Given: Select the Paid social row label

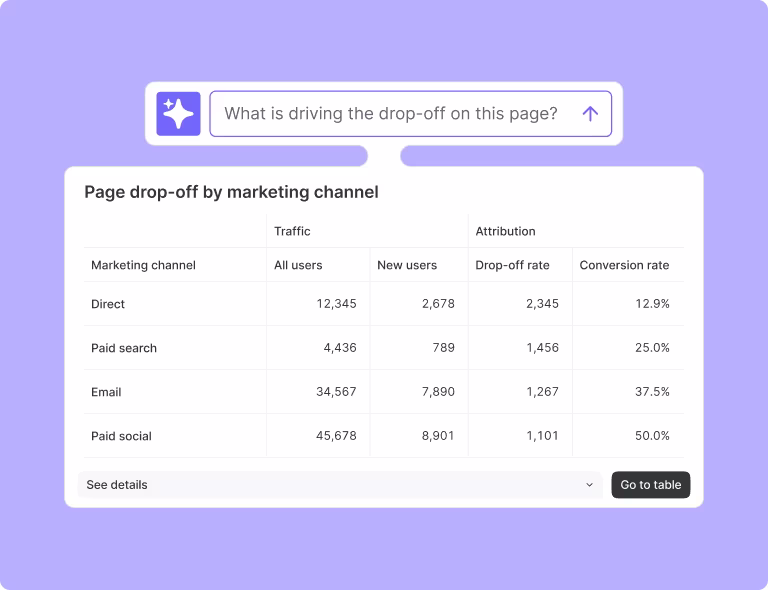Looking at the screenshot, I should tap(121, 436).
